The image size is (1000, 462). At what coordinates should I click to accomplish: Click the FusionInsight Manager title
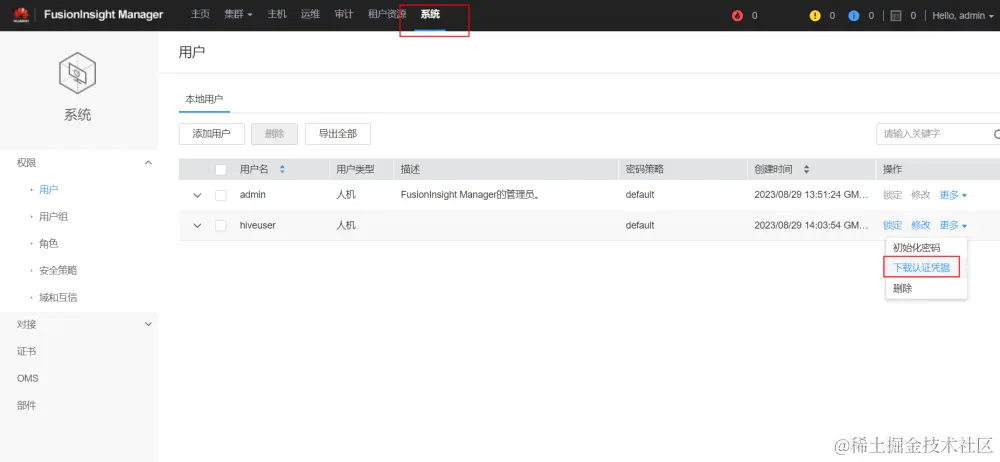pyautogui.click(x=103, y=15)
